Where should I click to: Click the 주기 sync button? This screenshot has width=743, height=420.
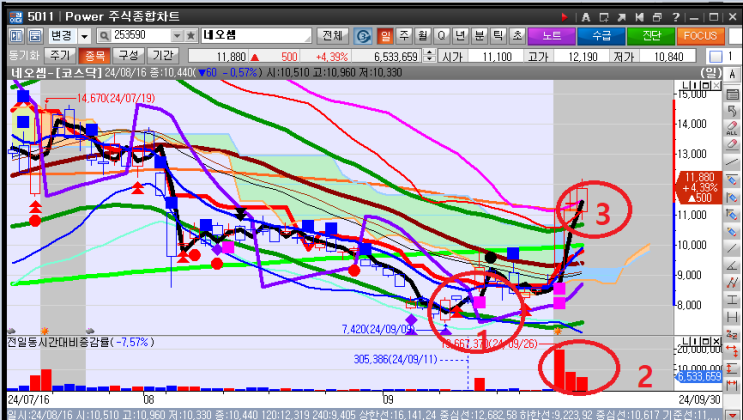tap(60, 56)
